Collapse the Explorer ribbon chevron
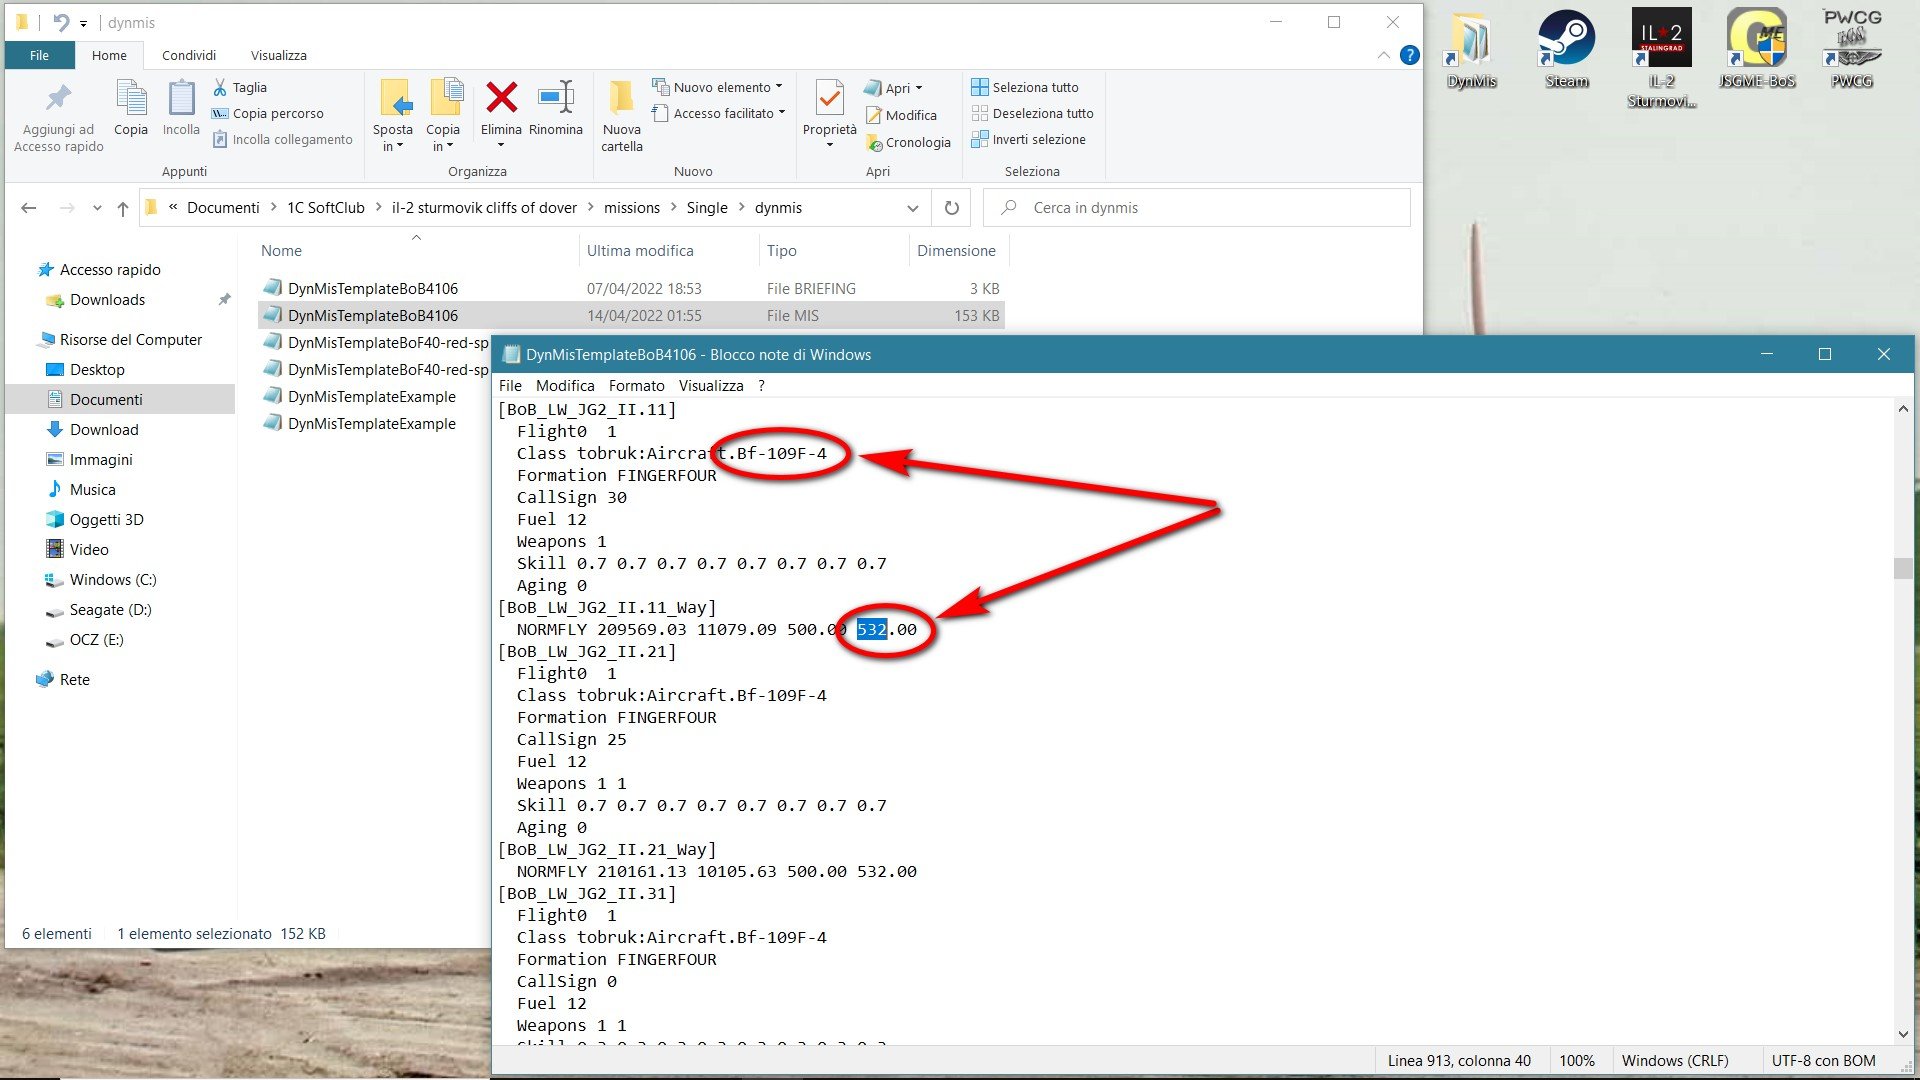This screenshot has width=1920, height=1080. point(1383,55)
